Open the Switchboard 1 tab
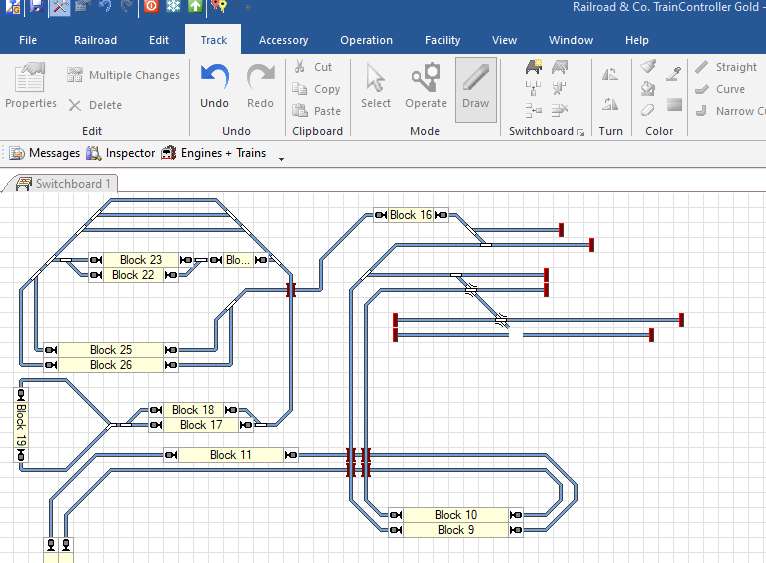Viewport: 766px width, 563px height. 64,184
